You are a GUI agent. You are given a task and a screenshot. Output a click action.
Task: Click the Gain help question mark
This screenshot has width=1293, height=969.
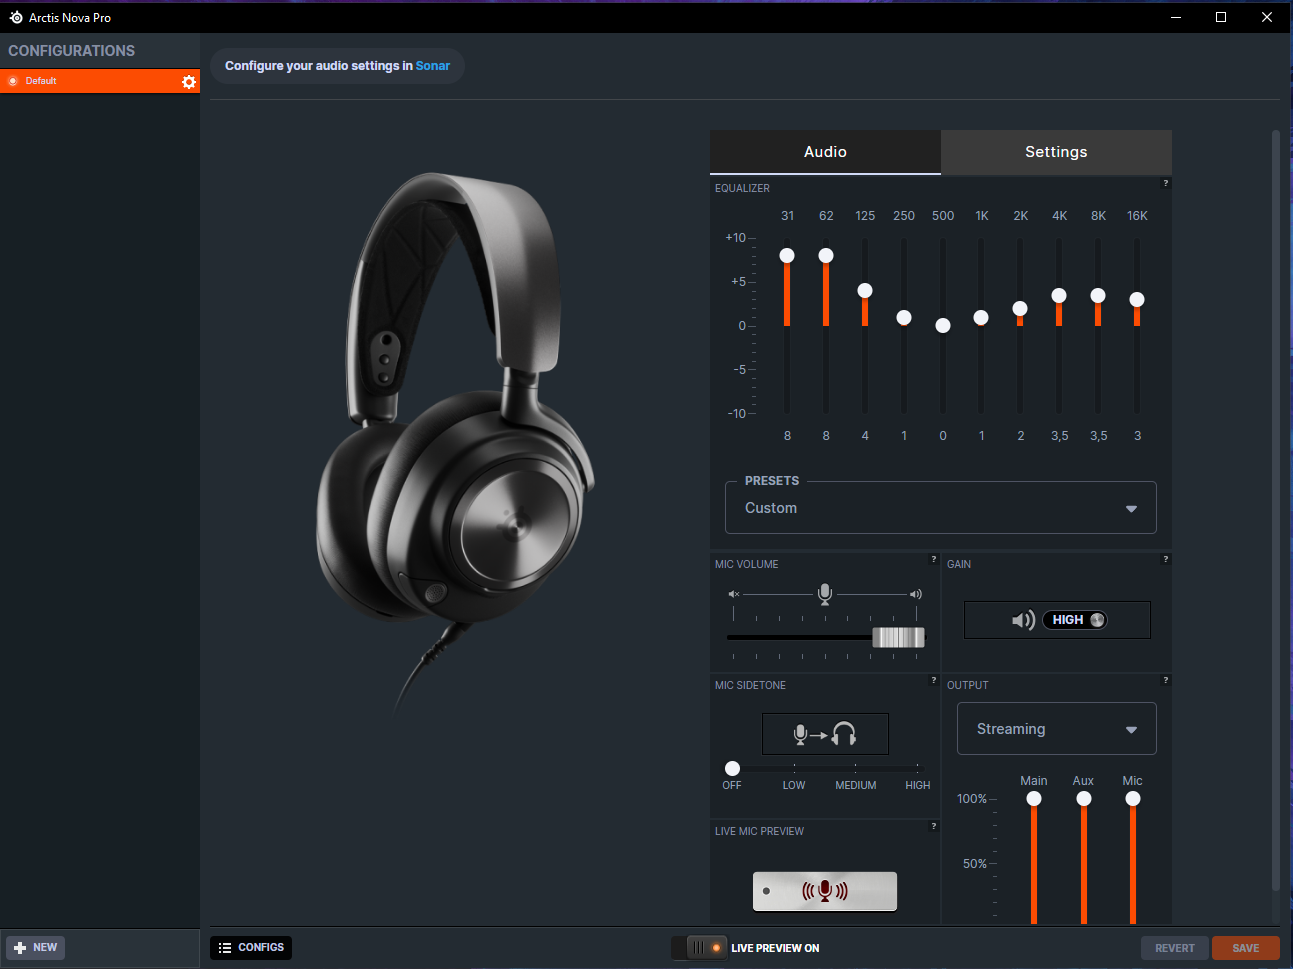point(1165,559)
